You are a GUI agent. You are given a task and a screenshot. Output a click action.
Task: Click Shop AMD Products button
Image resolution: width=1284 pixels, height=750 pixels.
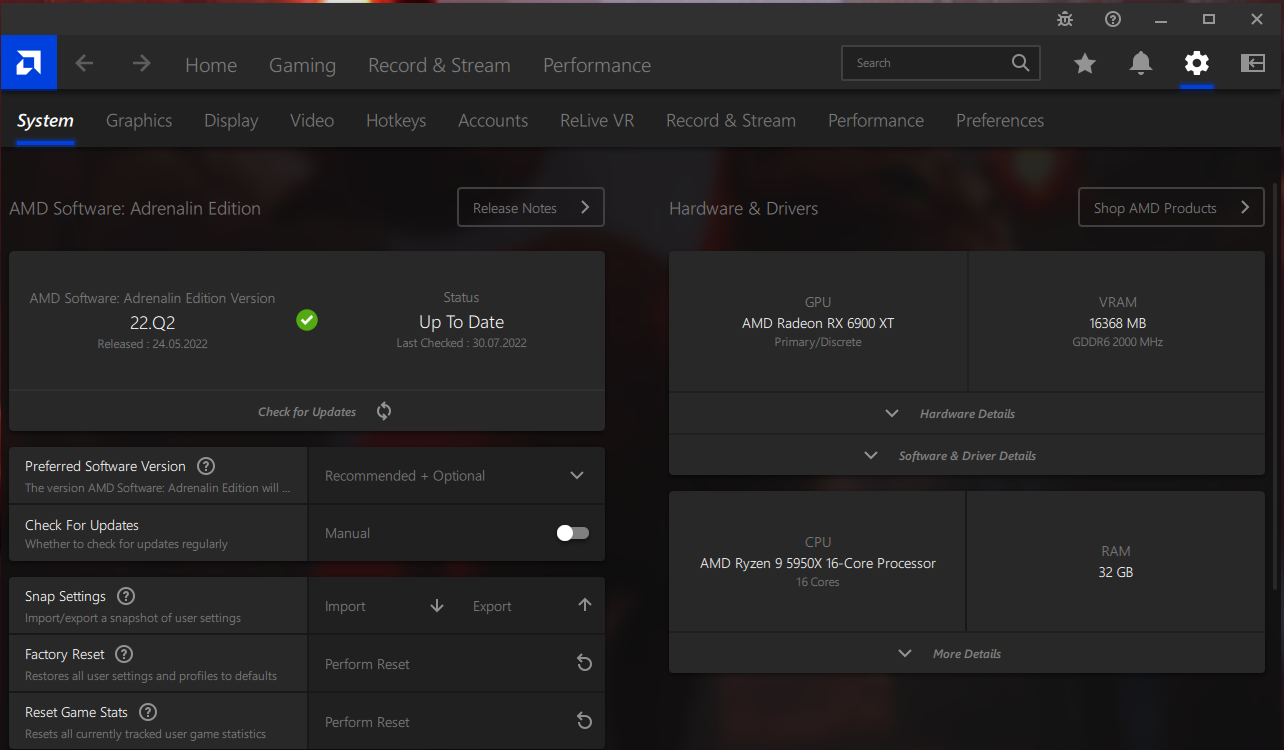pyautogui.click(x=1171, y=207)
